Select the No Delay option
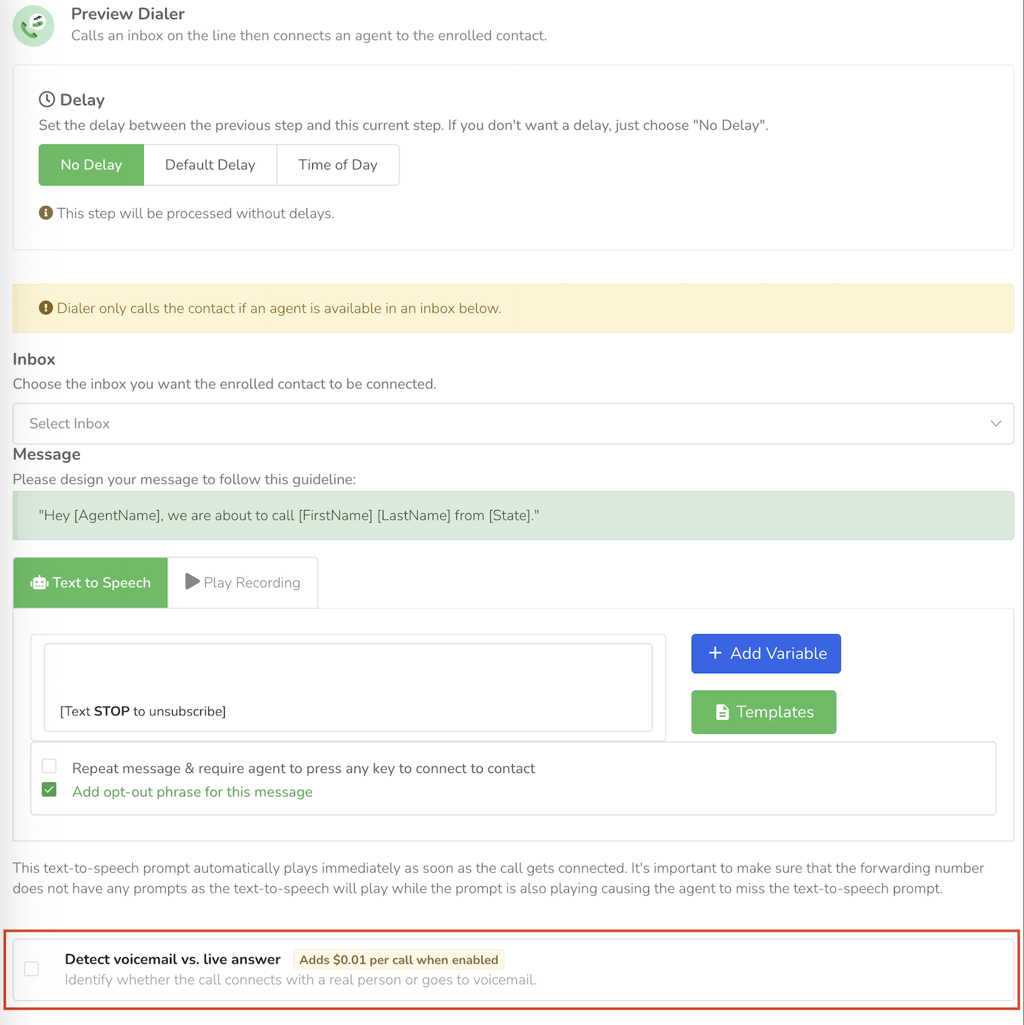 coord(91,165)
